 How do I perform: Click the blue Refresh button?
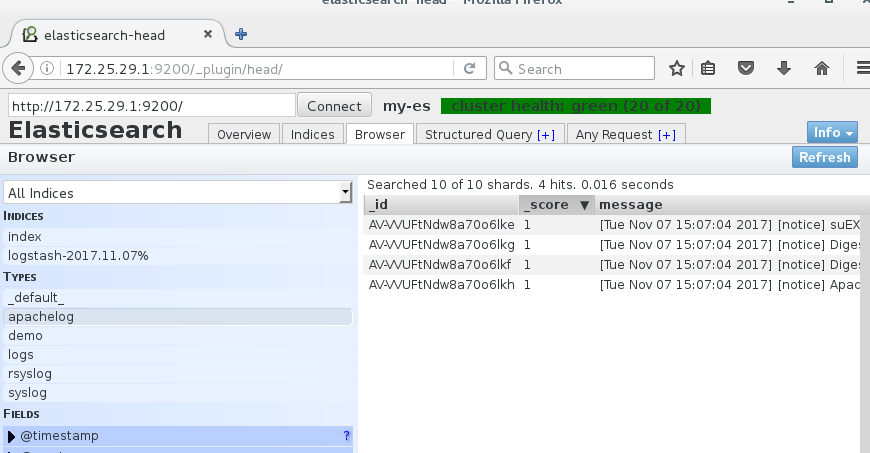[825, 157]
